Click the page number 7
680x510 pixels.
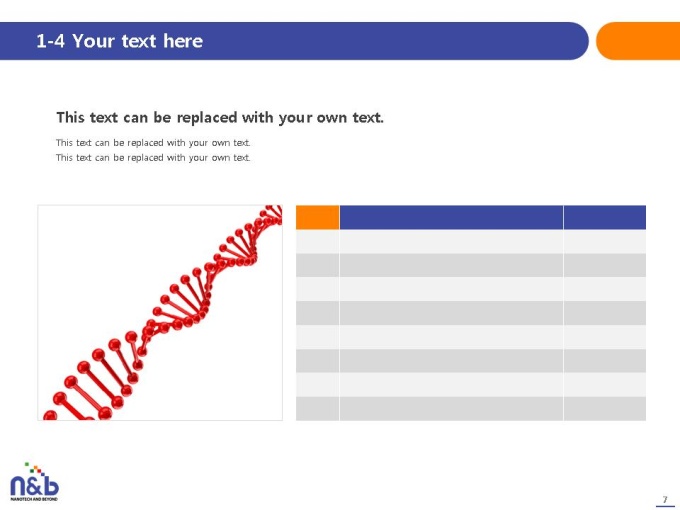[665, 499]
